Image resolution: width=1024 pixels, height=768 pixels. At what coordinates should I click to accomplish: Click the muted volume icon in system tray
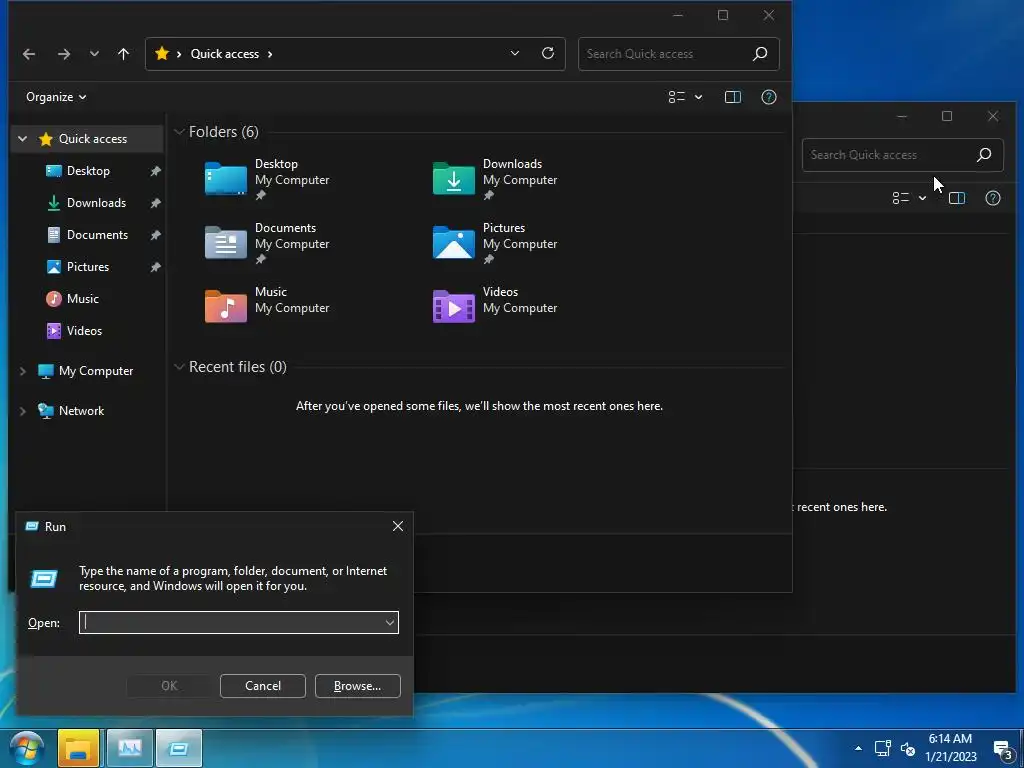click(x=908, y=748)
